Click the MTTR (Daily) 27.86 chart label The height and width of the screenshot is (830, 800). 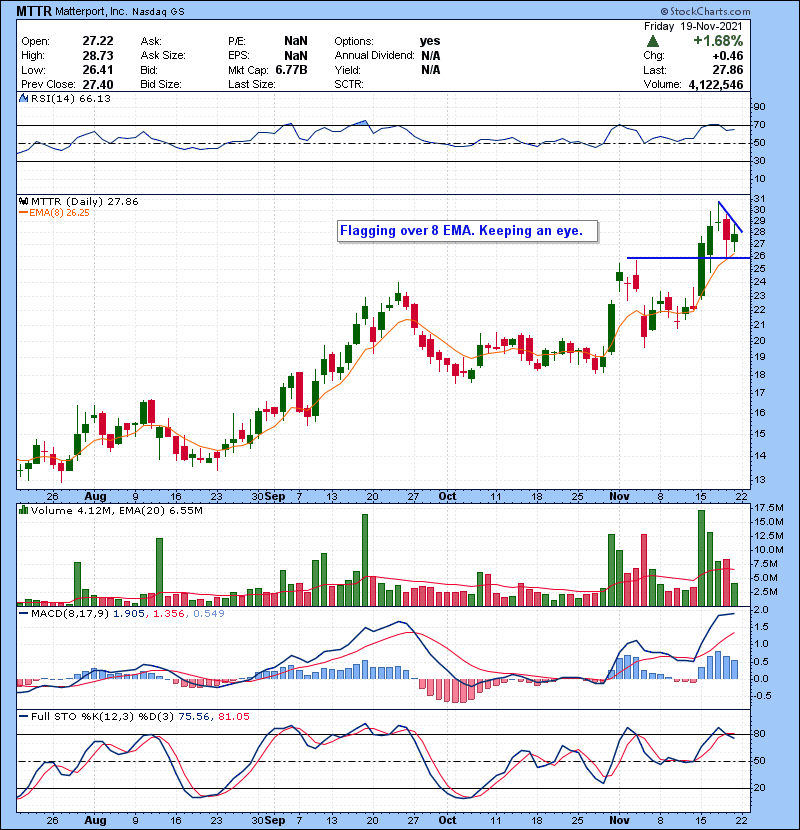85,202
